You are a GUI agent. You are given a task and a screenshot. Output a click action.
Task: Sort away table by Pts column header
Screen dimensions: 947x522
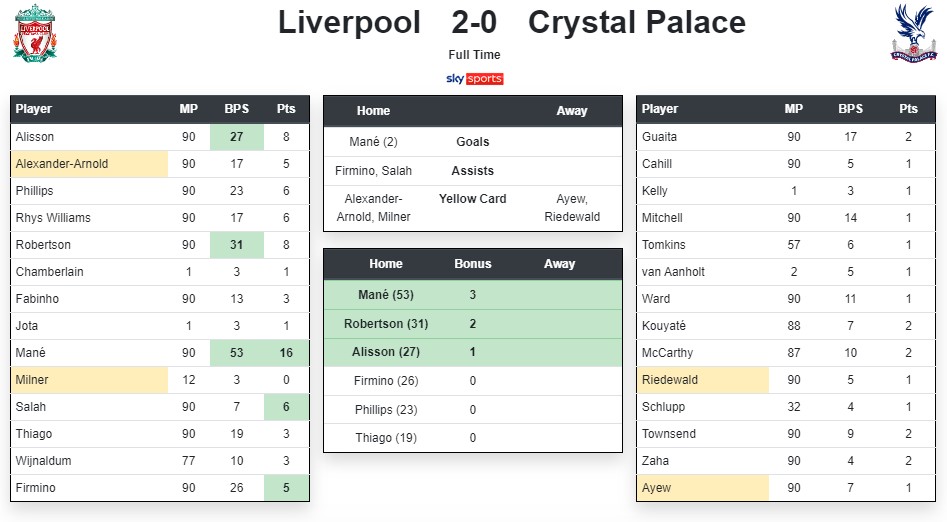[x=908, y=109]
